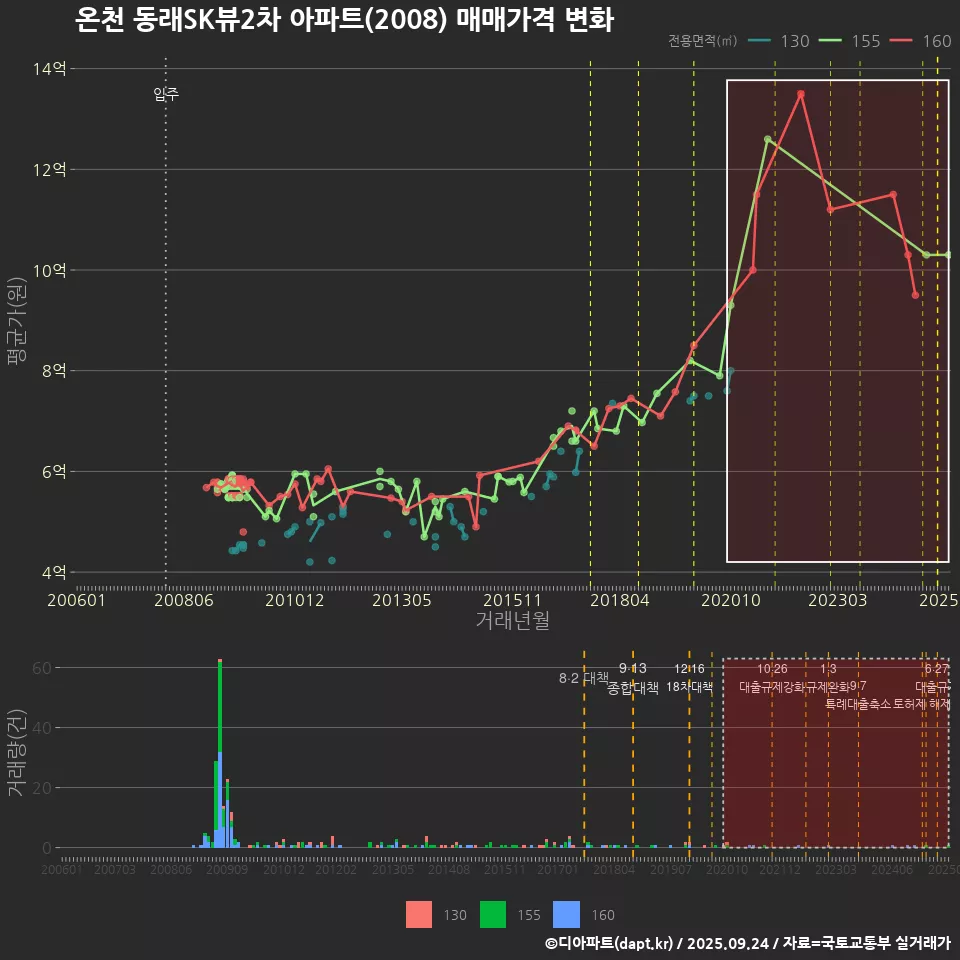Click the blue 160 swatch in bottom legend
This screenshot has width=960, height=960.
567,914
